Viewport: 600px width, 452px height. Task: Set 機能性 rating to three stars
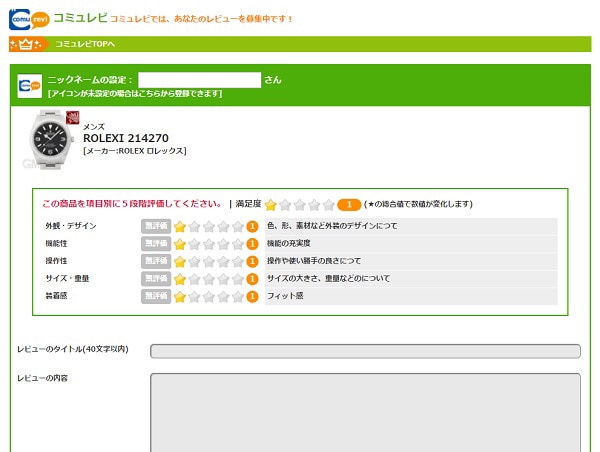(209, 244)
